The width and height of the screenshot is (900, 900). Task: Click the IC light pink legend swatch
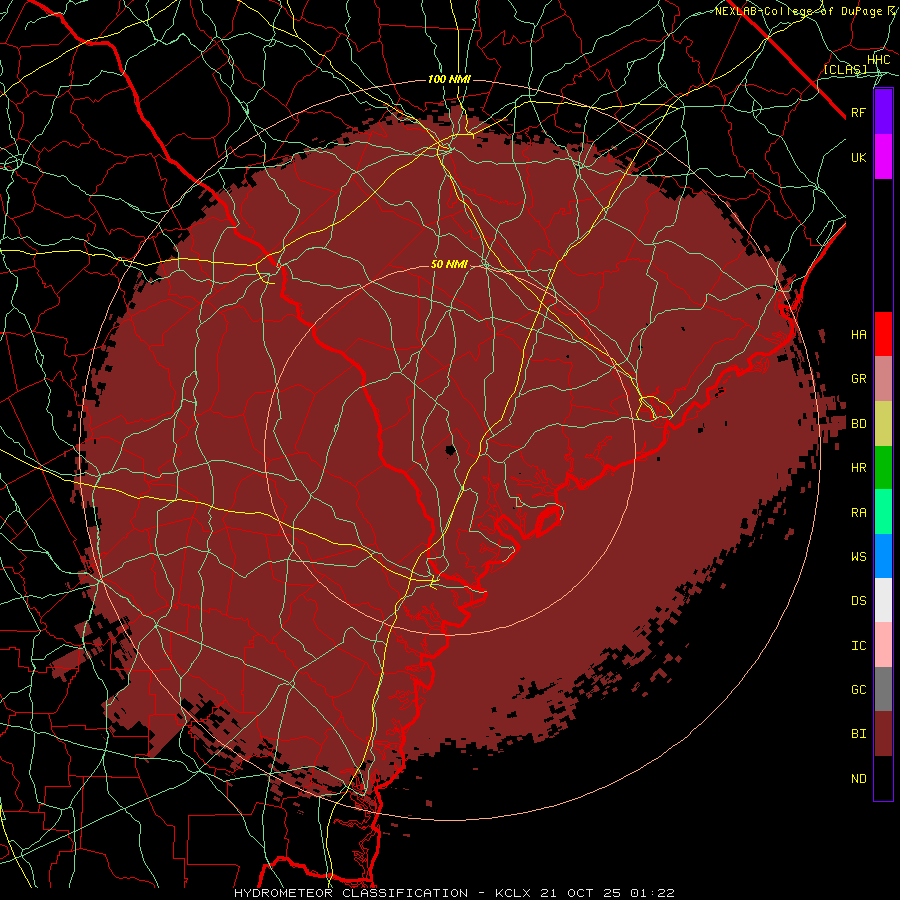coord(883,645)
